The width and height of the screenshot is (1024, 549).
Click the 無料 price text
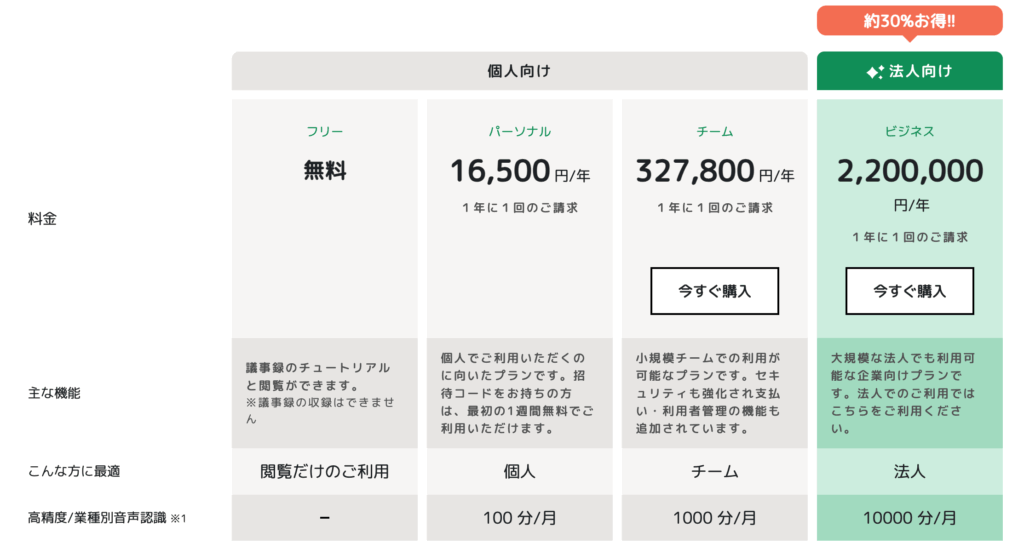click(325, 170)
